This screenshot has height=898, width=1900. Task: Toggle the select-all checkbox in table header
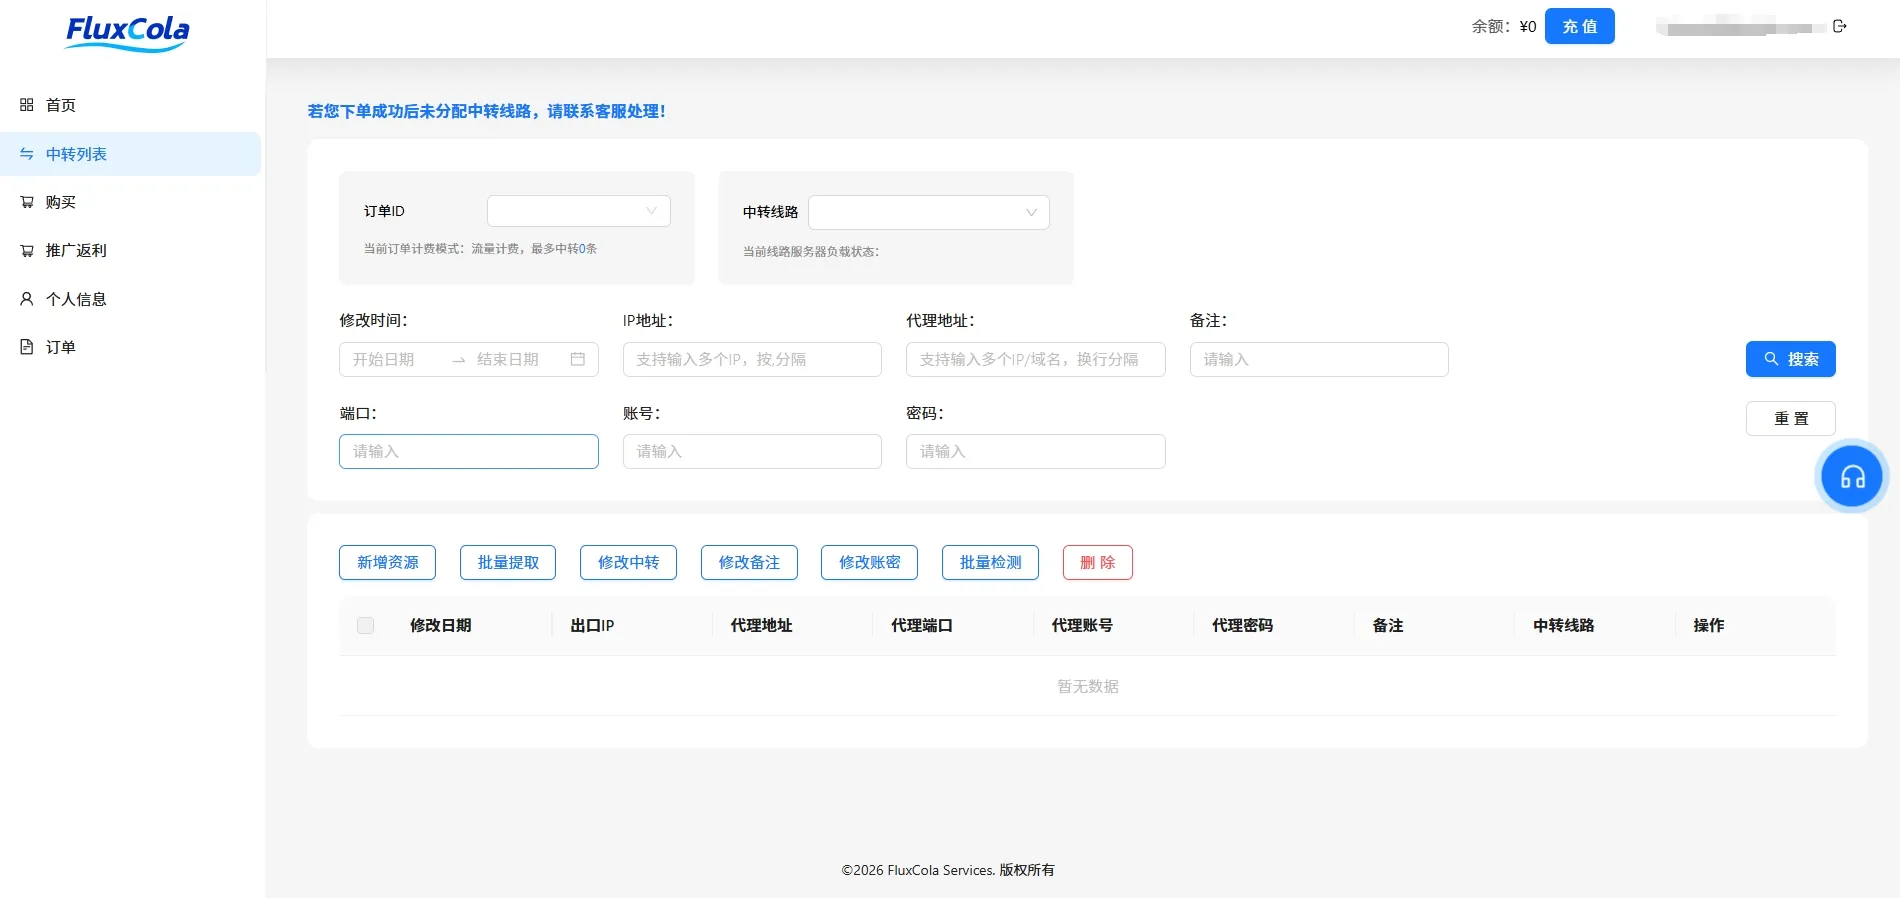tap(366, 625)
